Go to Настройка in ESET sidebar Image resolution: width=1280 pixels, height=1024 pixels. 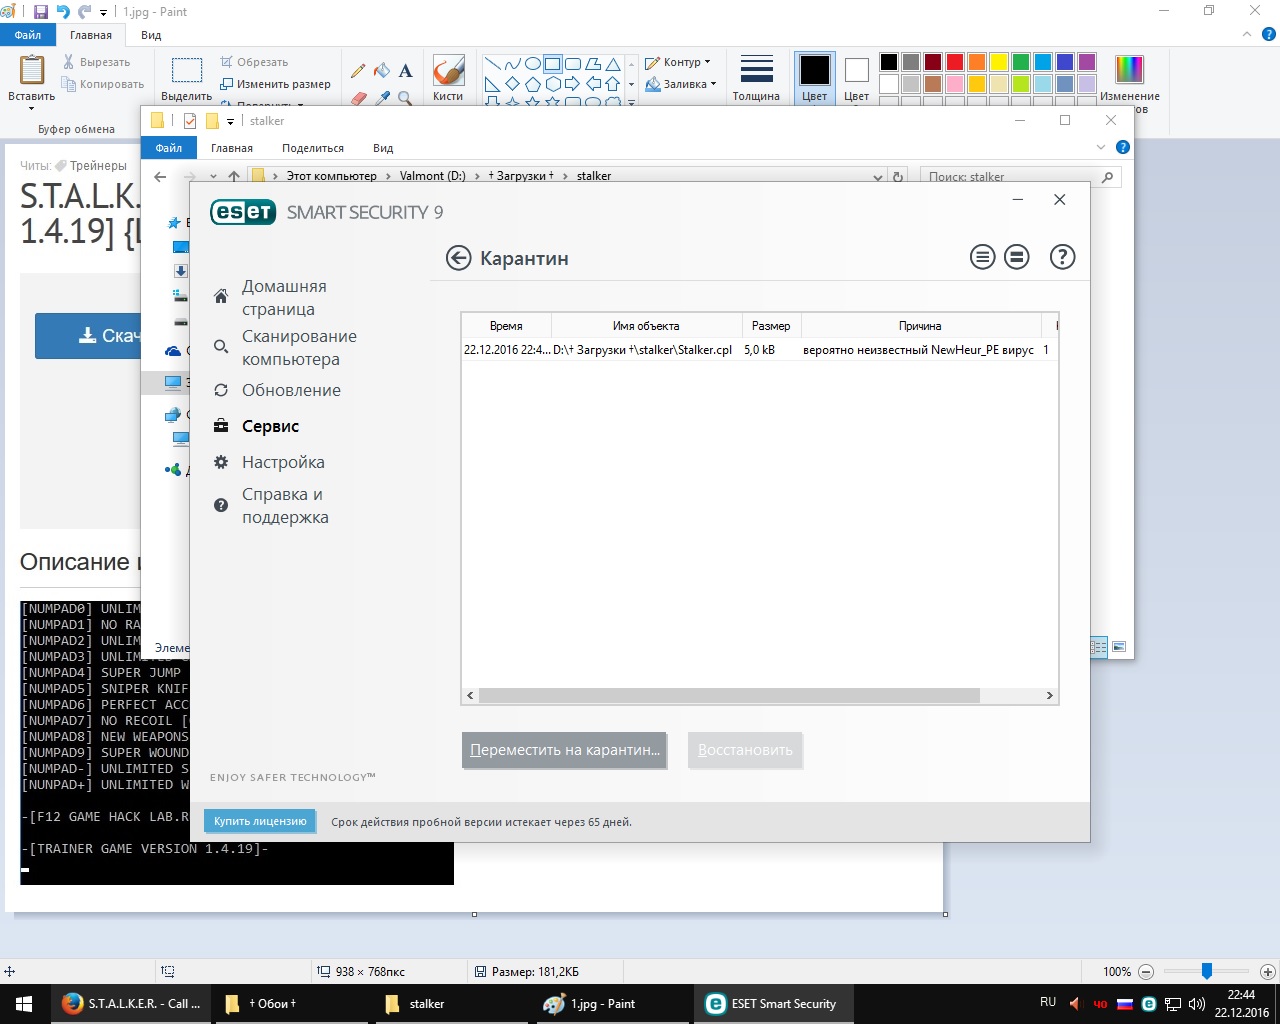pyautogui.click(x=283, y=462)
